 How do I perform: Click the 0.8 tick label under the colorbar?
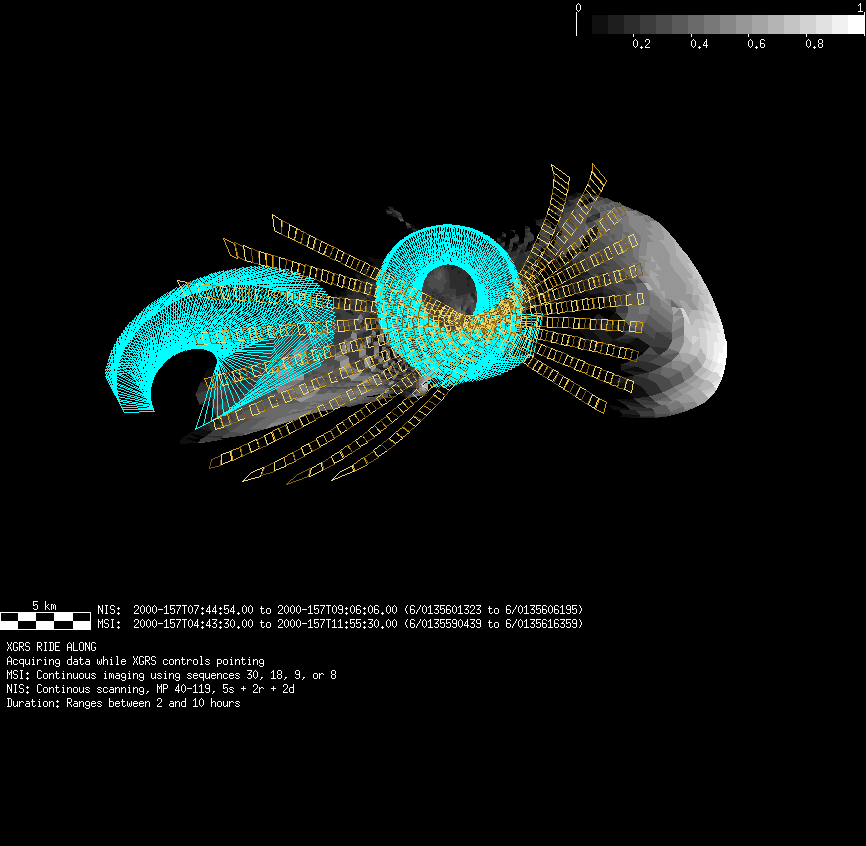coord(813,44)
